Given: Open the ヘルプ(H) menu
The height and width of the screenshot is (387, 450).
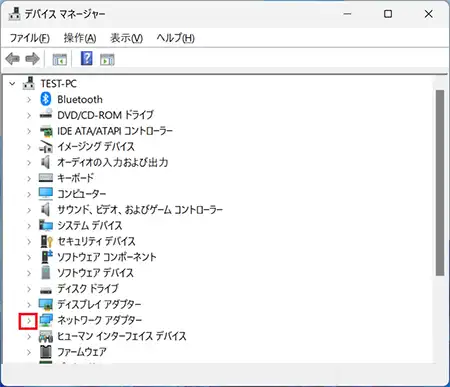Looking at the screenshot, I should click(x=176, y=38).
